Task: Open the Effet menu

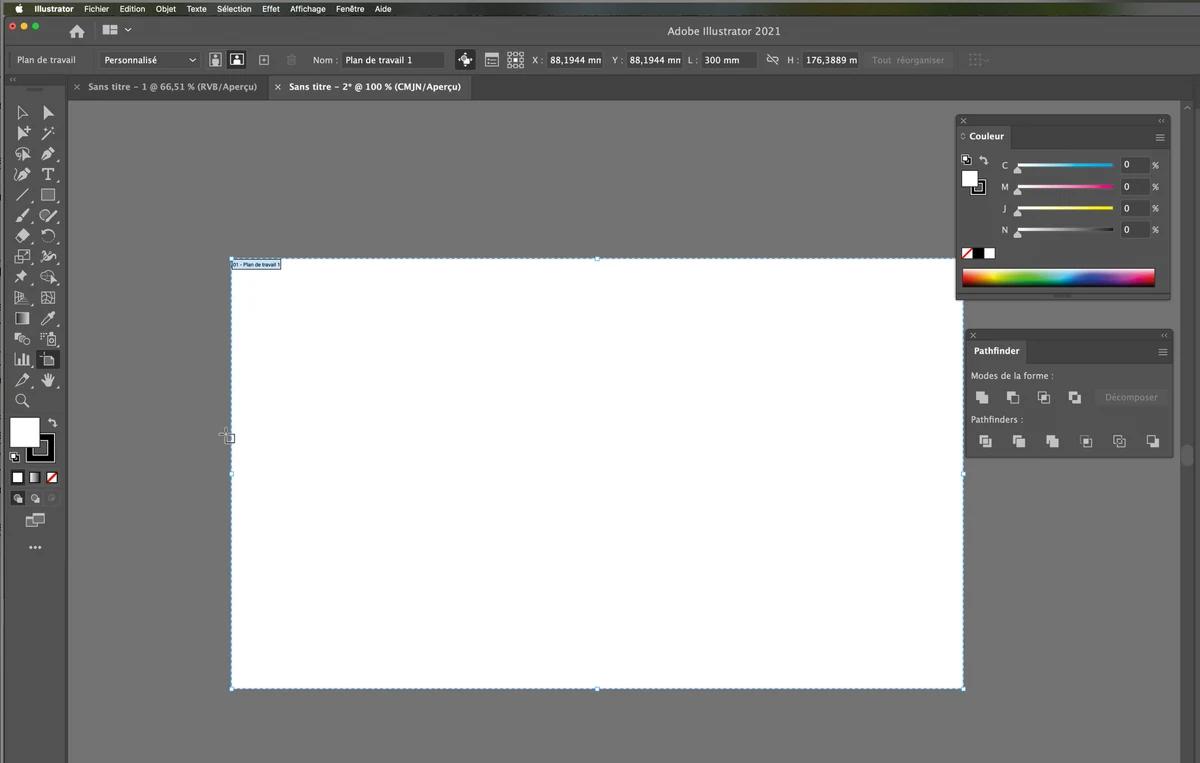Action: 271,9
